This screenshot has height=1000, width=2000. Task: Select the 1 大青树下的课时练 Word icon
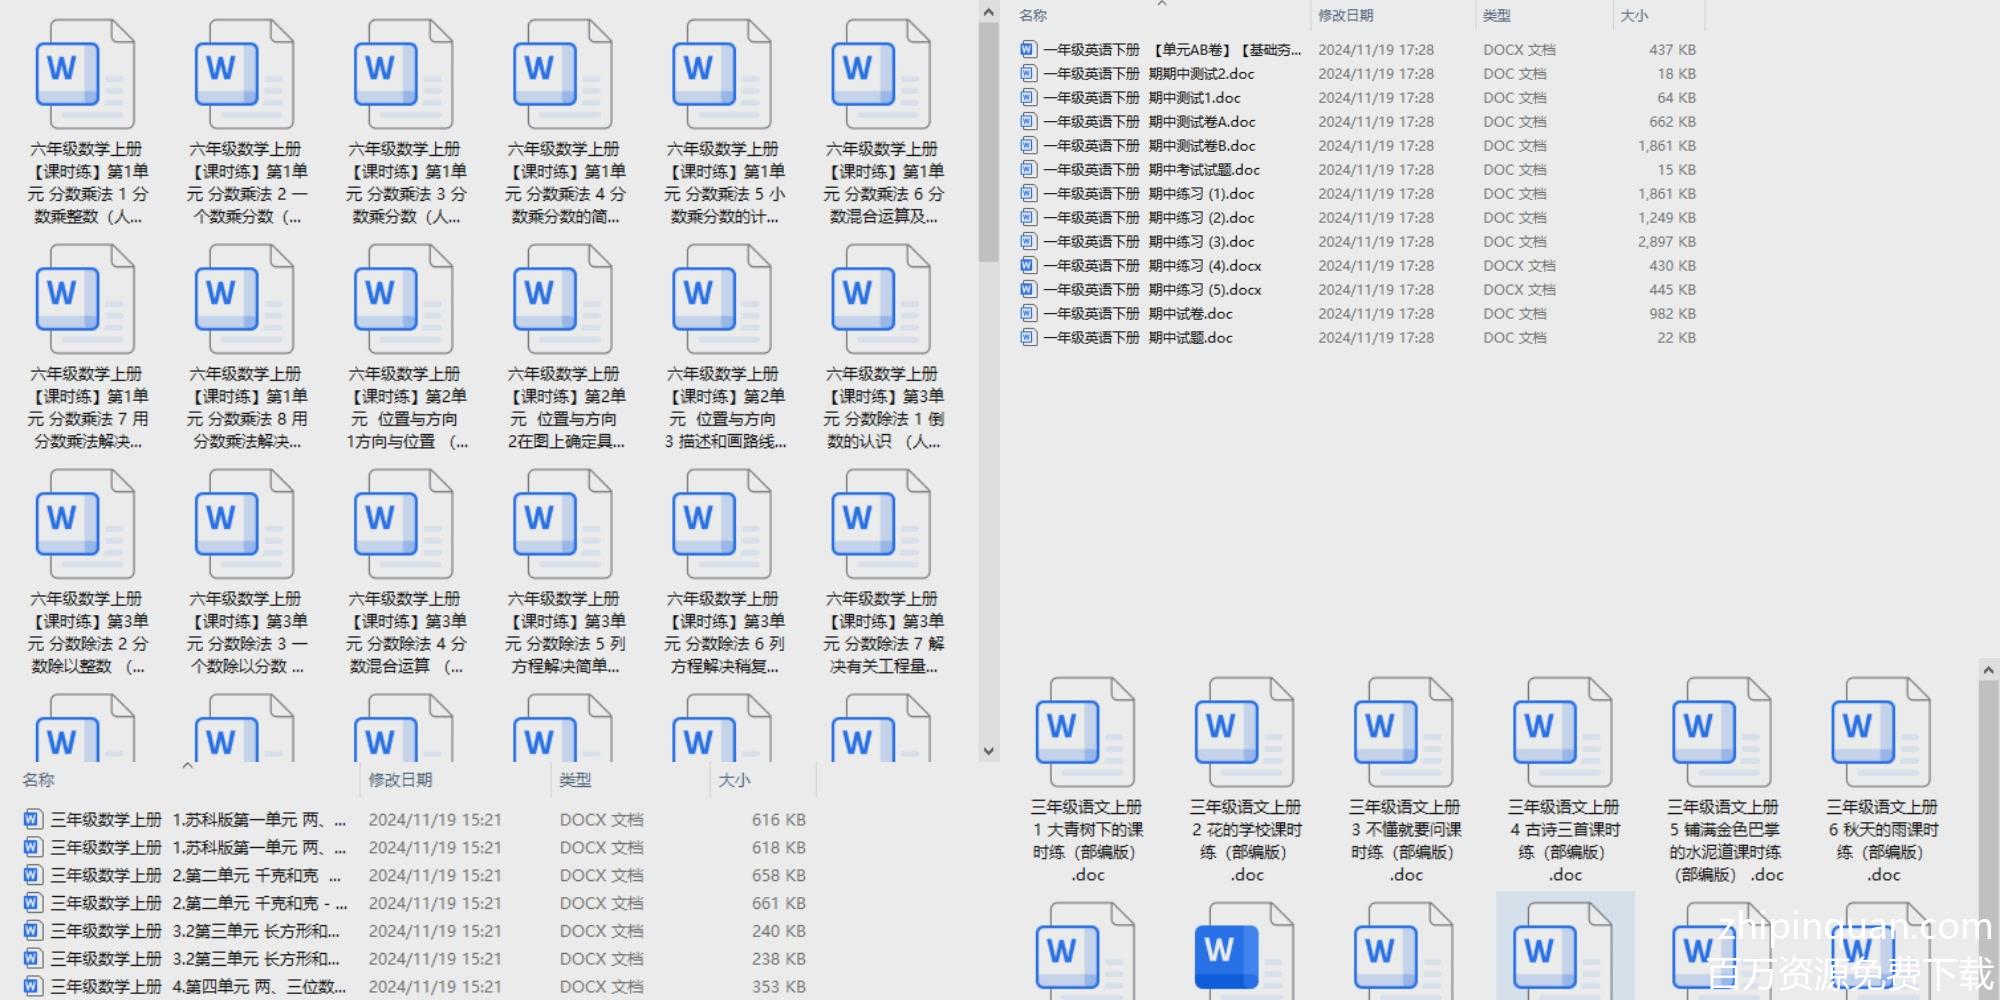point(1086,734)
